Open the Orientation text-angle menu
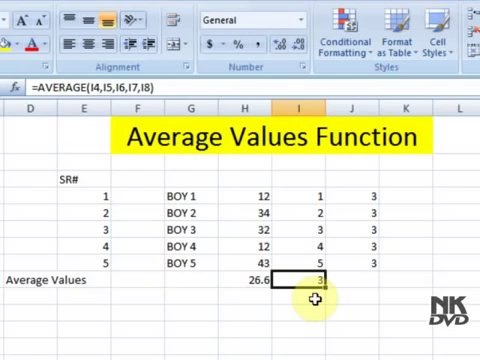Image resolution: width=480 pixels, height=360 pixels. (132, 20)
